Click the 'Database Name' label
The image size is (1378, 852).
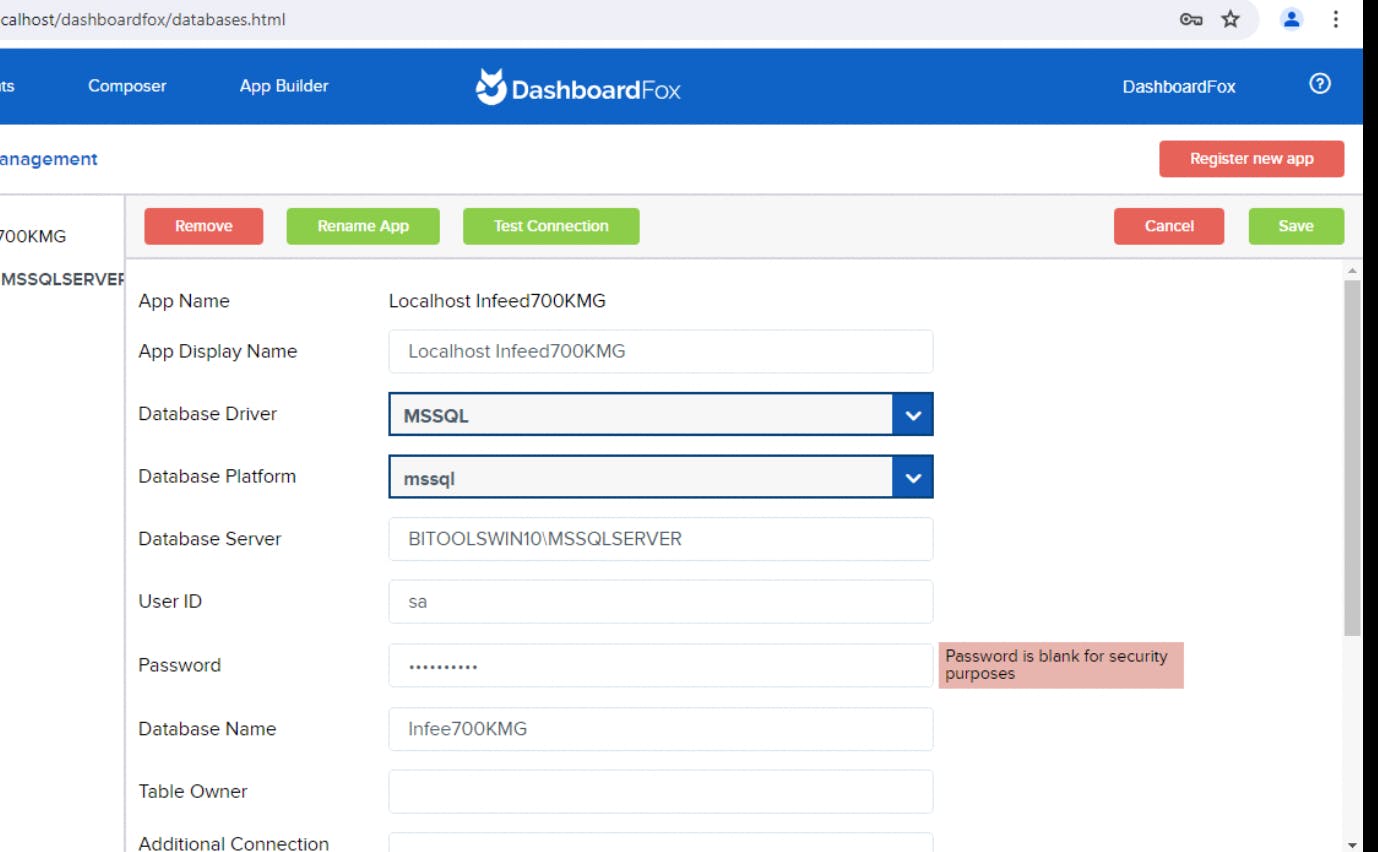coord(207,729)
